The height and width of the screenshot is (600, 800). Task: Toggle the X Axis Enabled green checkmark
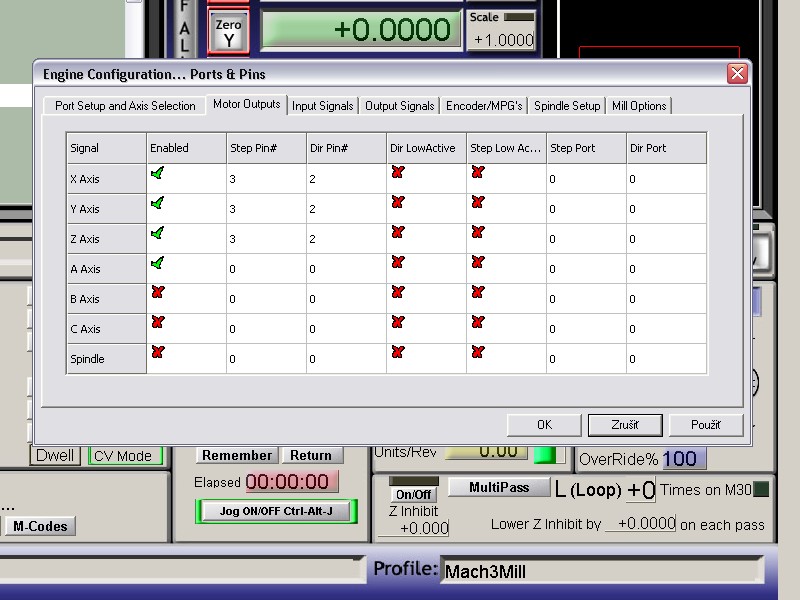click(157, 173)
